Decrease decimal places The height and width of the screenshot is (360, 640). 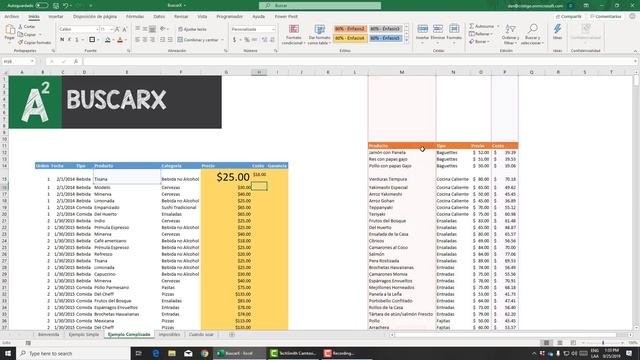click(272, 40)
